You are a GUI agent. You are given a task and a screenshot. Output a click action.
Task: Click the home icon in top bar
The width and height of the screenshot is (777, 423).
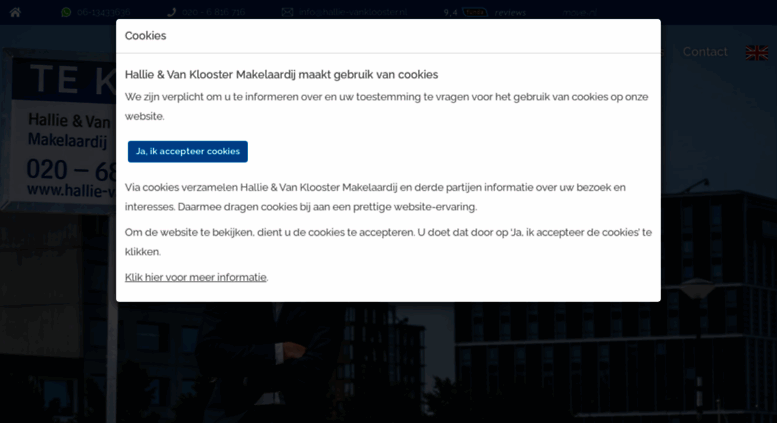15,12
